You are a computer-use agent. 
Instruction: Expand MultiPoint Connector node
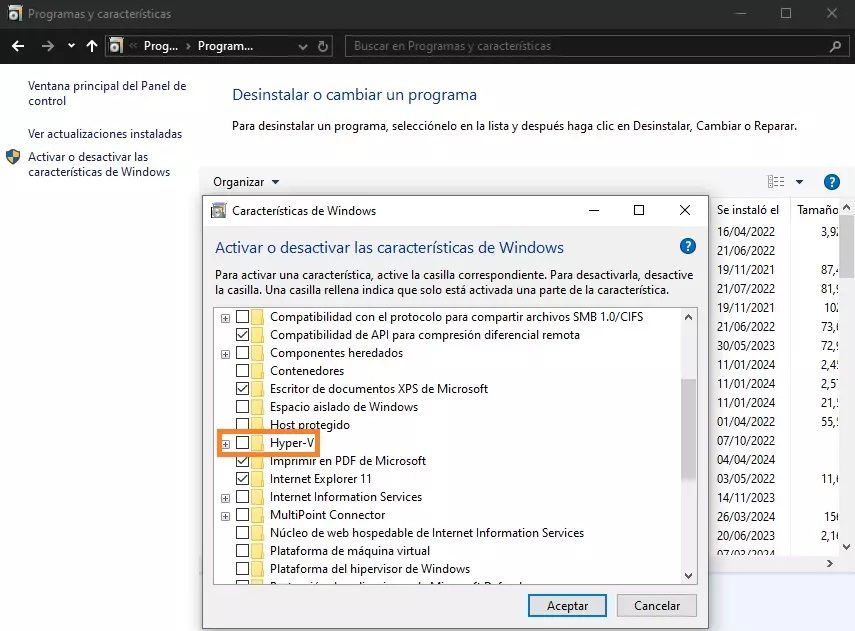225,516
